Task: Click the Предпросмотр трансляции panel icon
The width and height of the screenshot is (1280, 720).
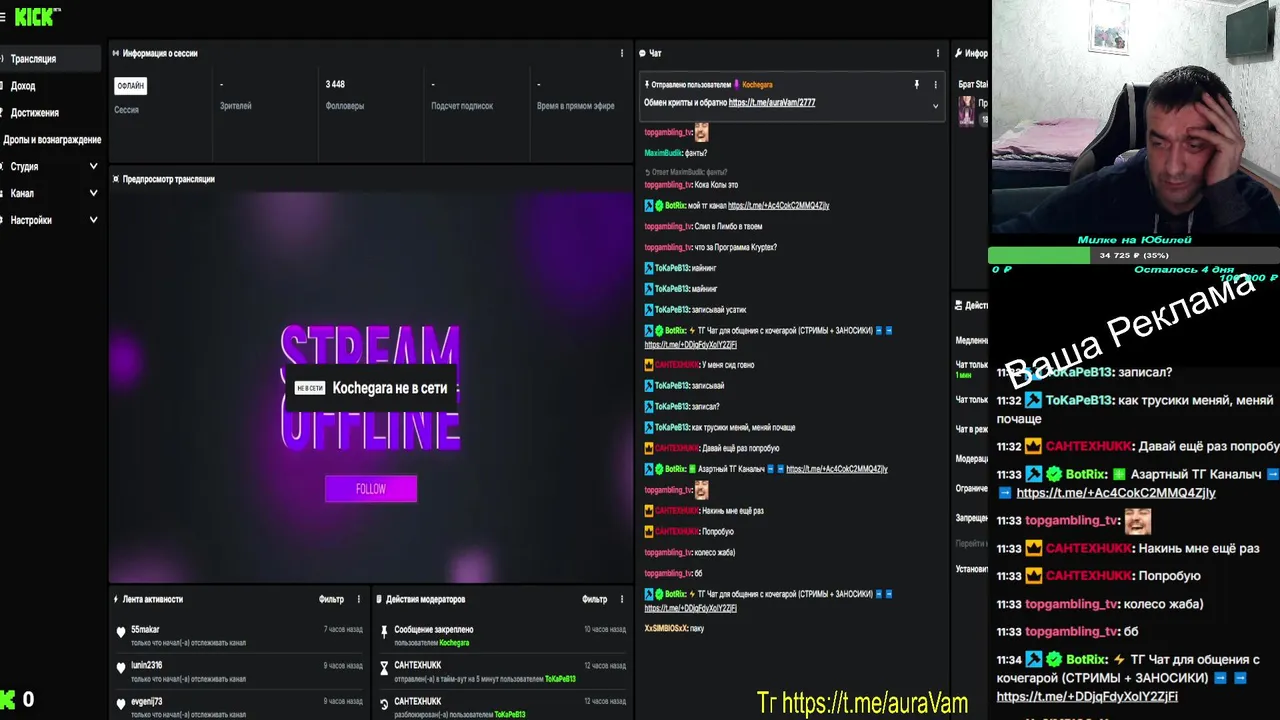Action: coord(116,179)
